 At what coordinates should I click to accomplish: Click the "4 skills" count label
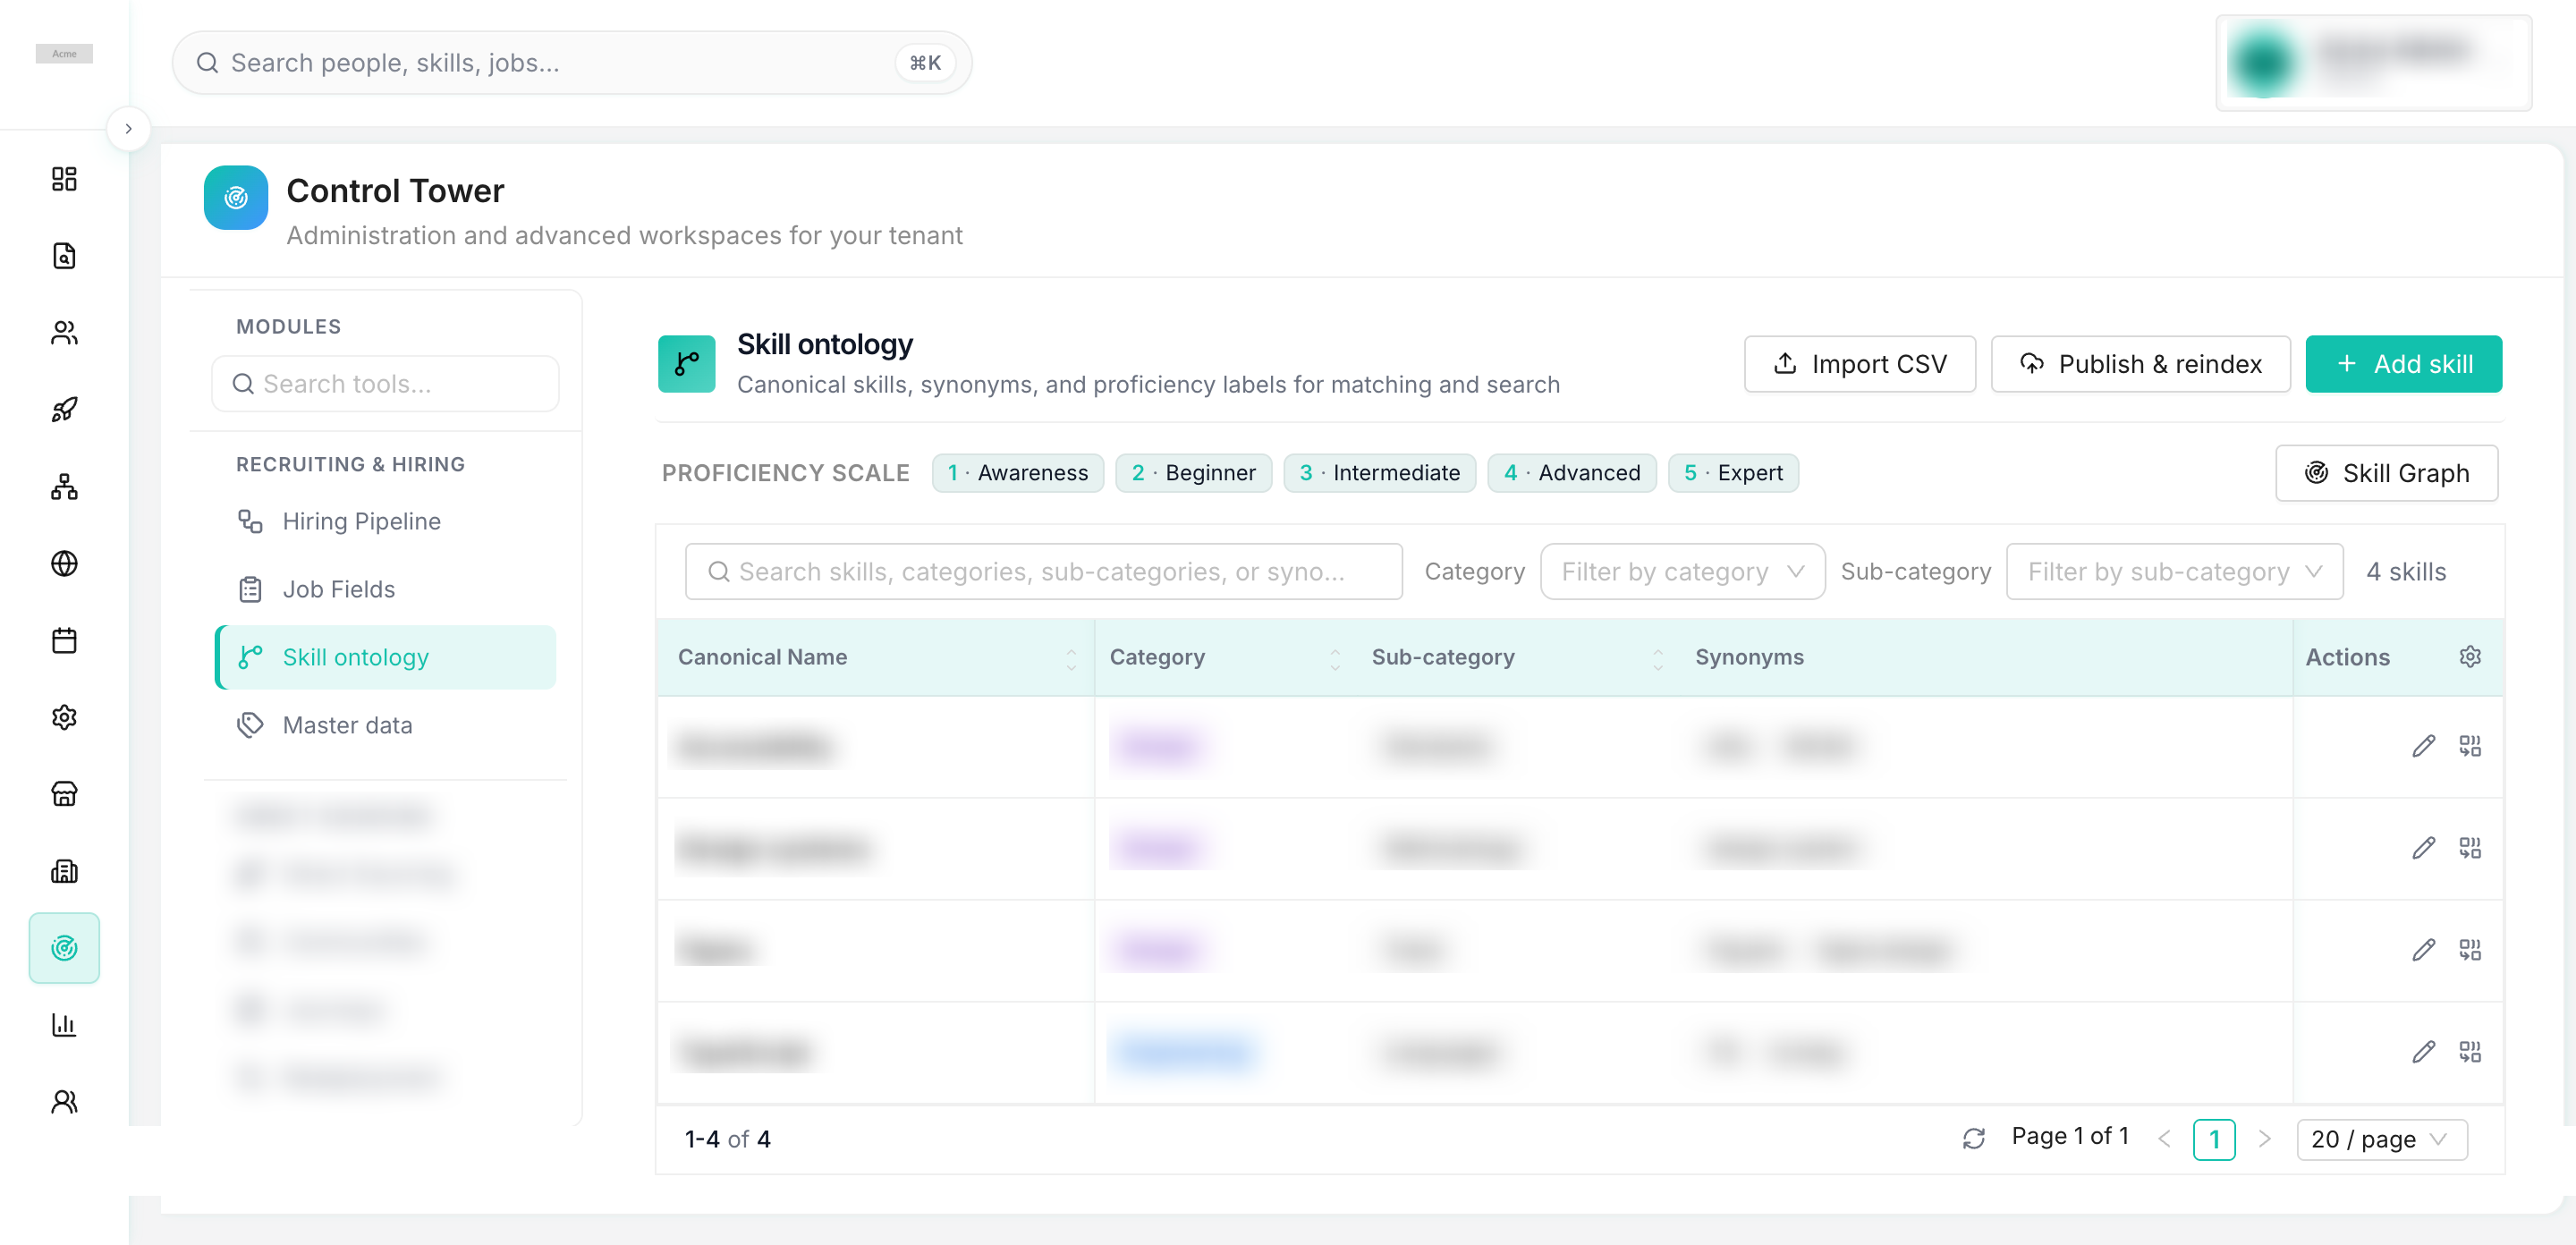[x=2406, y=572]
